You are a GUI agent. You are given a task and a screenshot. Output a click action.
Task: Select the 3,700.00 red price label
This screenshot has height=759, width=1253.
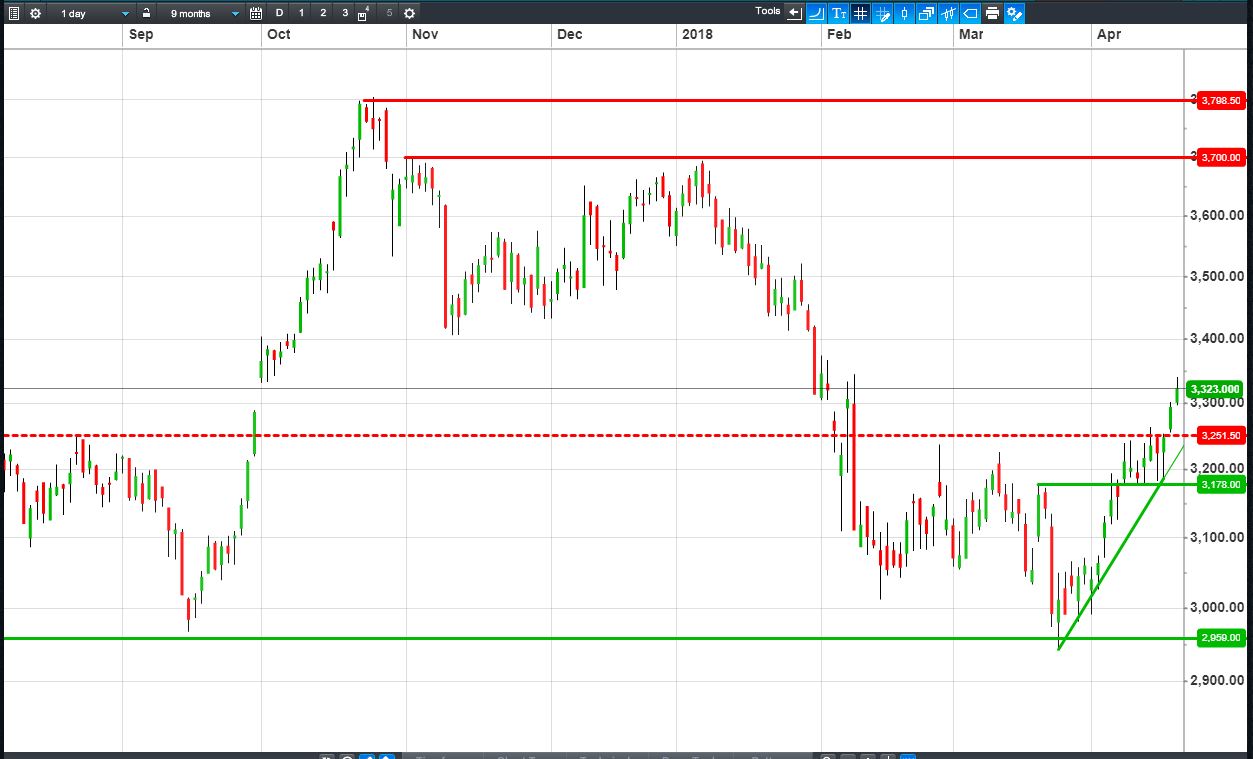pyautogui.click(x=1221, y=157)
